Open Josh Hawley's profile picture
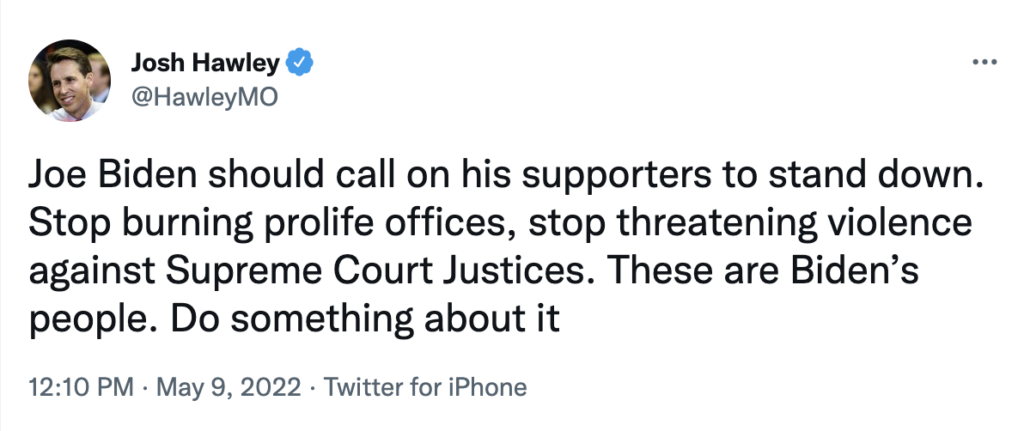The image size is (1024, 431). point(69,79)
